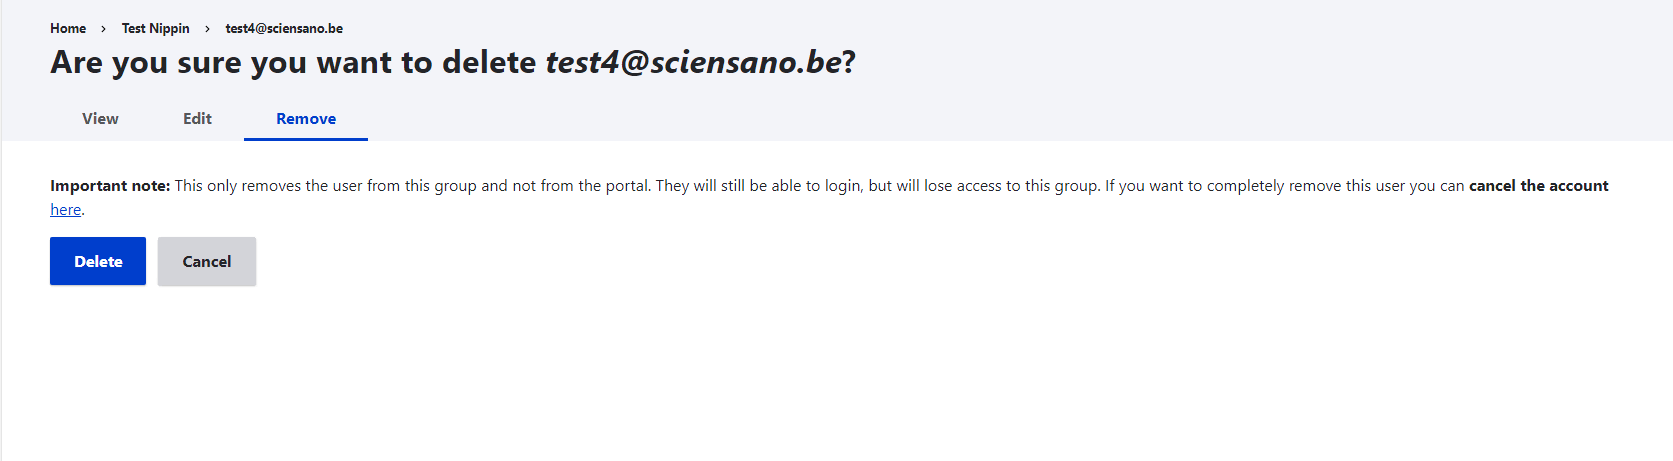Switch to the Edit tab
1673x461 pixels.
click(197, 118)
